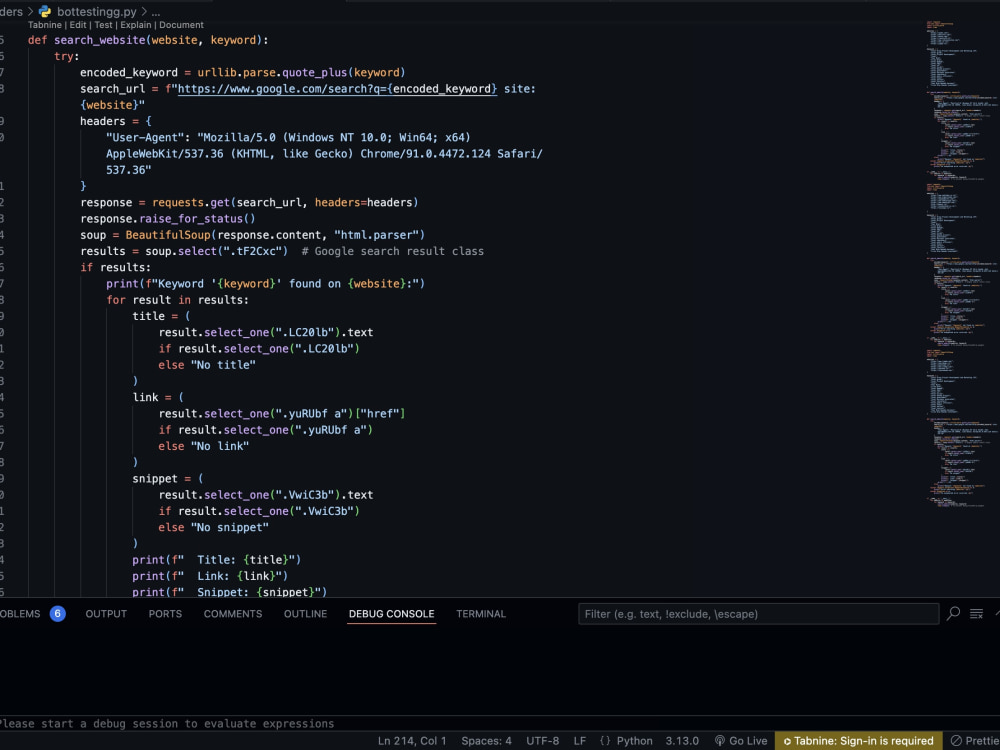Click the 'else "No link"' line
Viewport: 1000px width, 750px height.
pyautogui.click(x=204, y=446)
